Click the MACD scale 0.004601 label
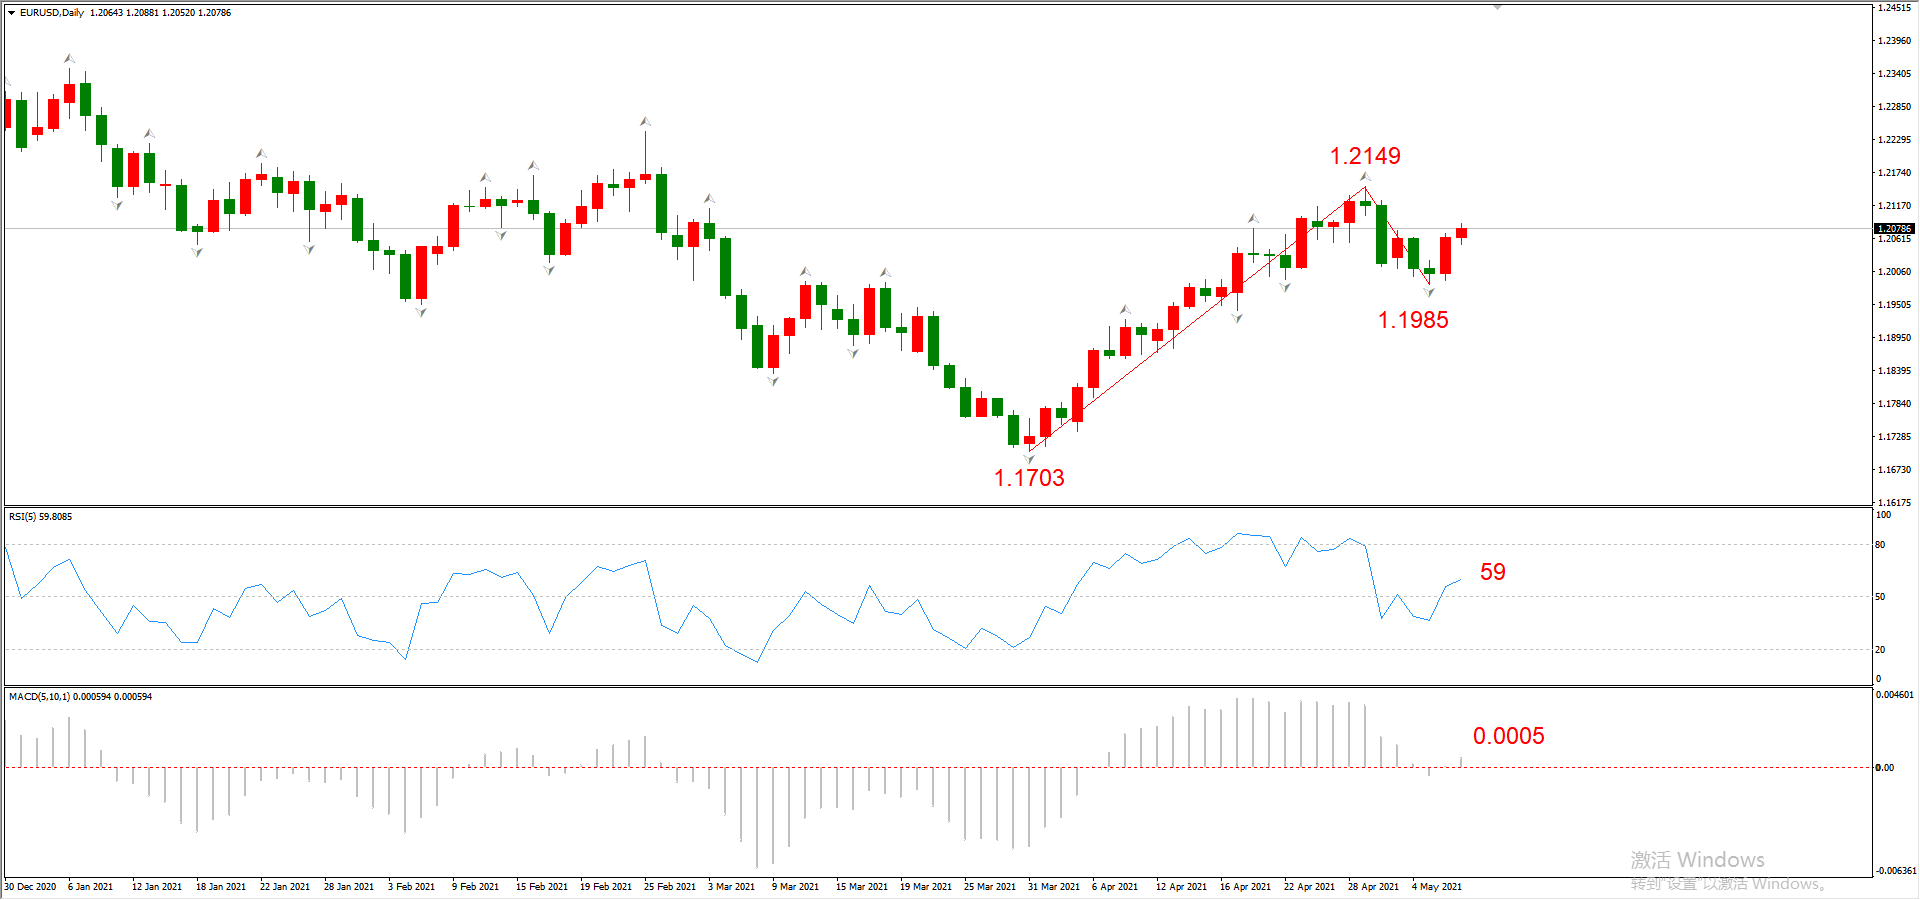 tap(1895, 695)
